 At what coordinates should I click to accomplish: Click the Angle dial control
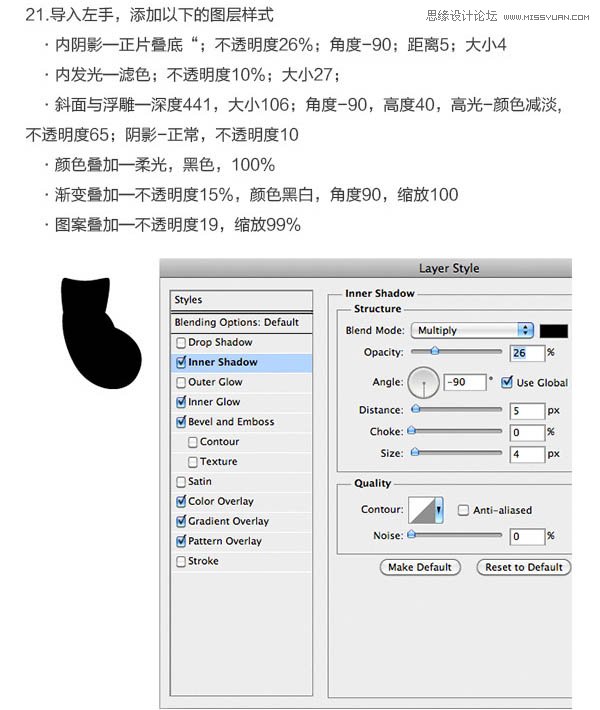(x=423, y=383)
